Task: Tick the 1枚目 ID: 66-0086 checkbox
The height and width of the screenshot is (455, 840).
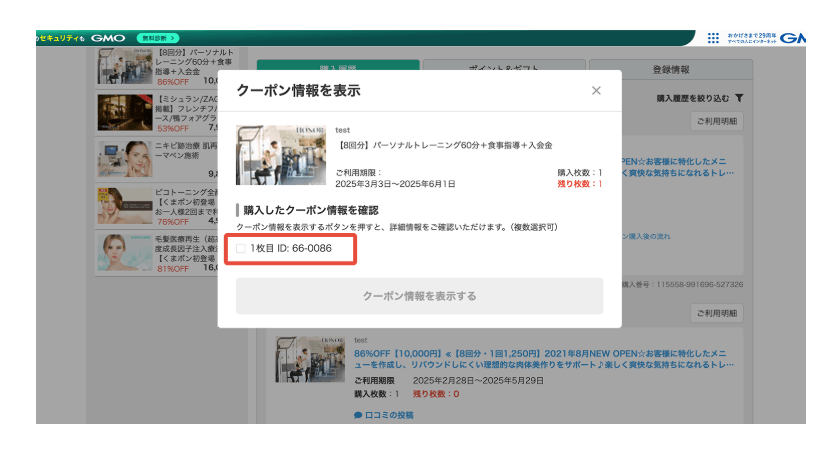Action: (241, 248)
